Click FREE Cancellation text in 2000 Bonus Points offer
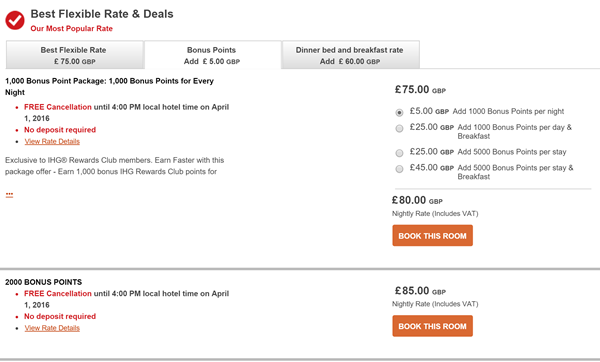 (58, 294)
